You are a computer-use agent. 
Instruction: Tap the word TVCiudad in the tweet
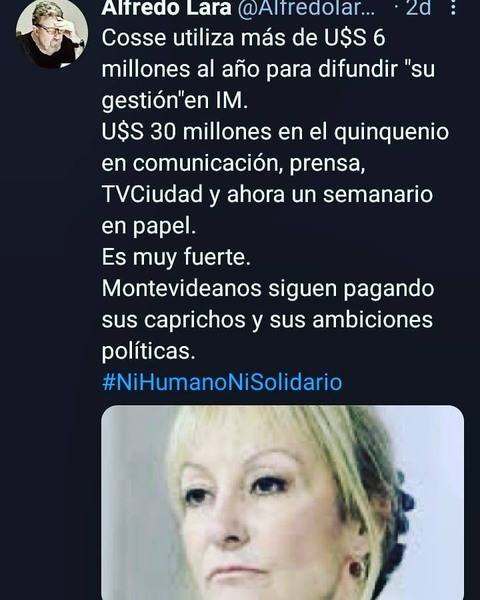(152, 194)
